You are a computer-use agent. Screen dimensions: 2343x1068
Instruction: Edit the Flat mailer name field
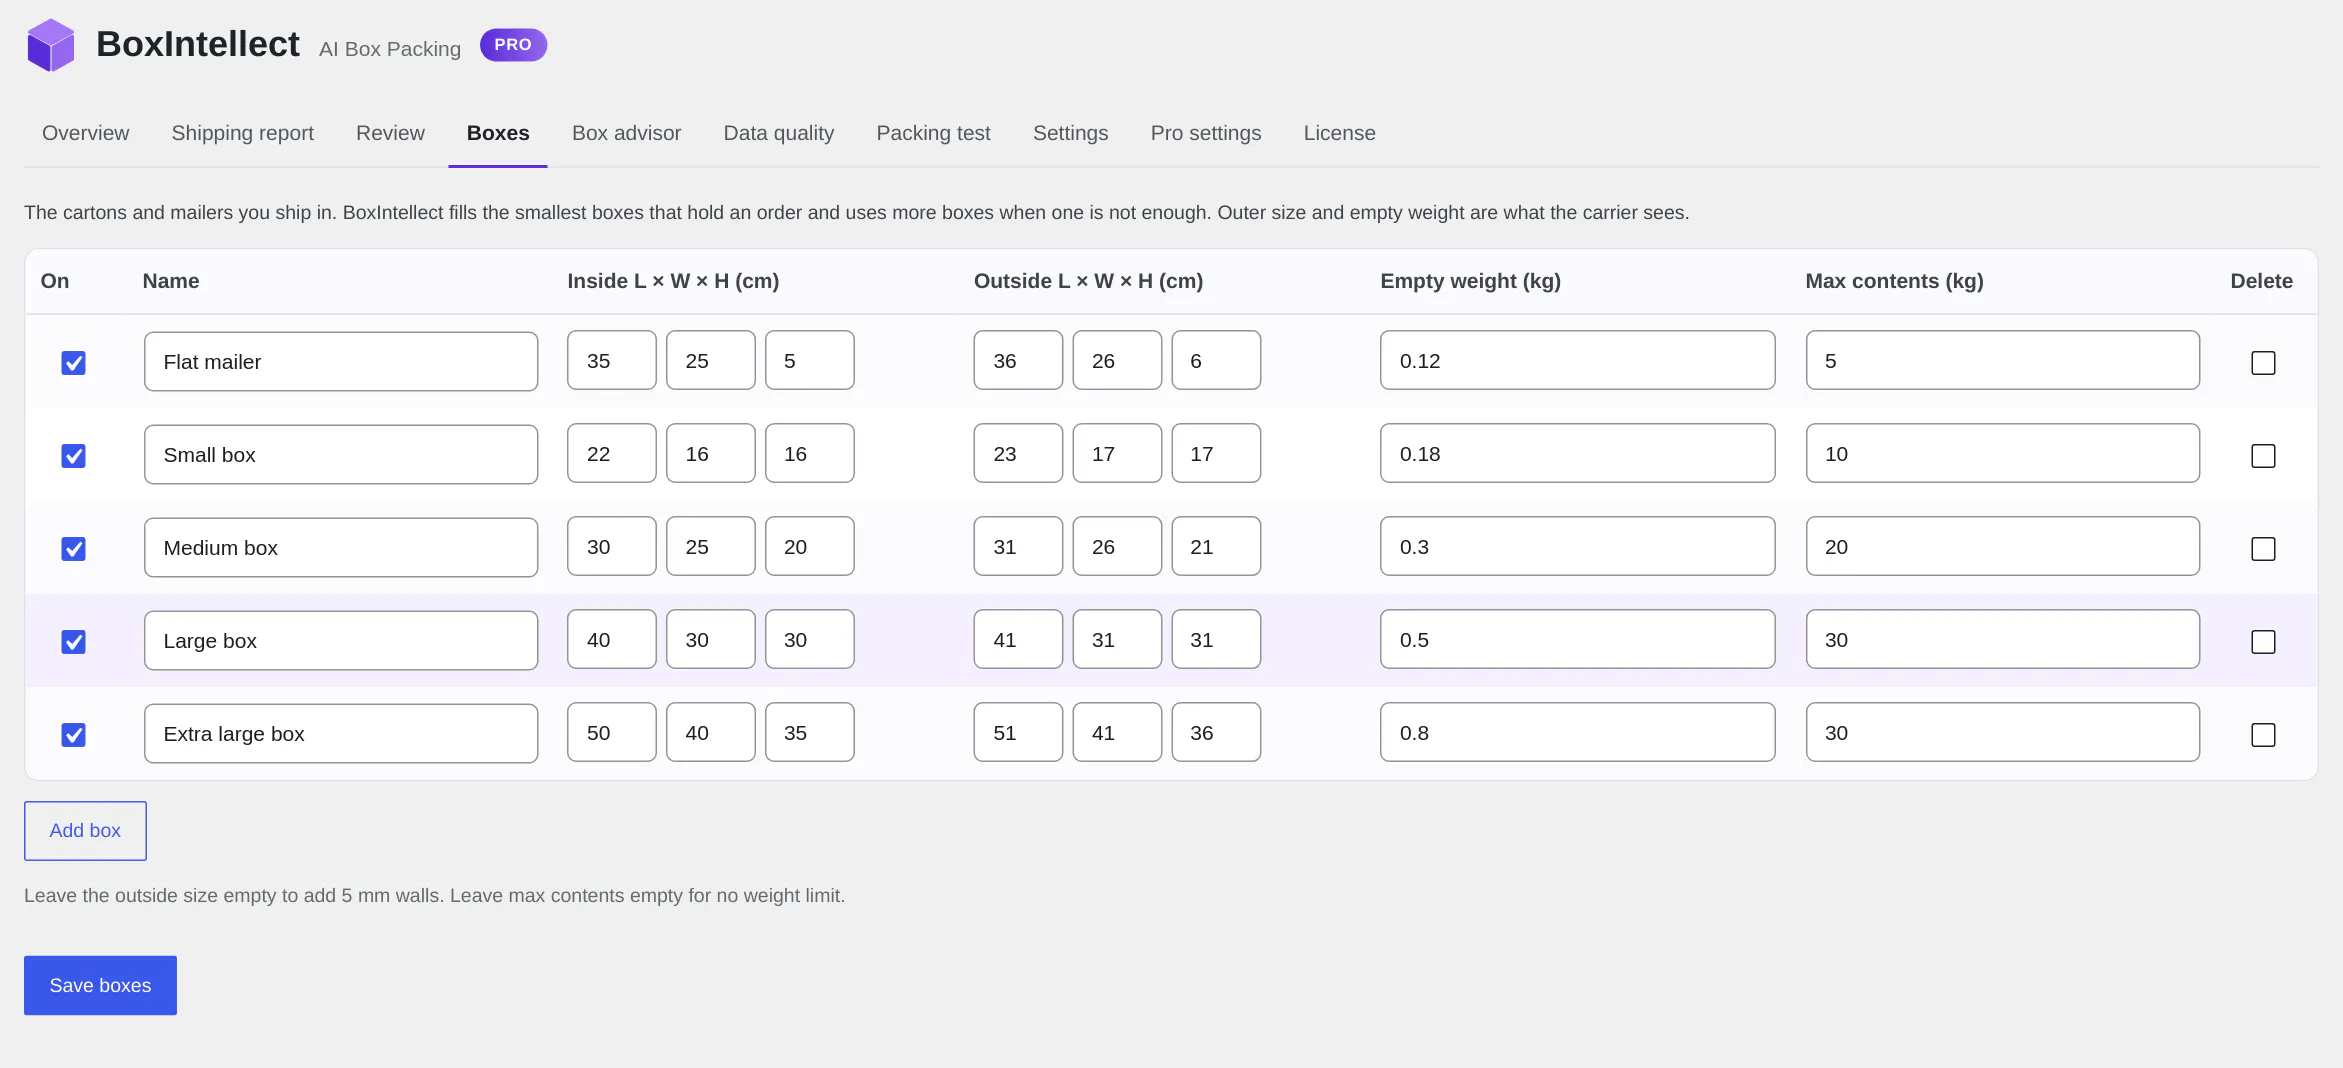coord(341,361)
